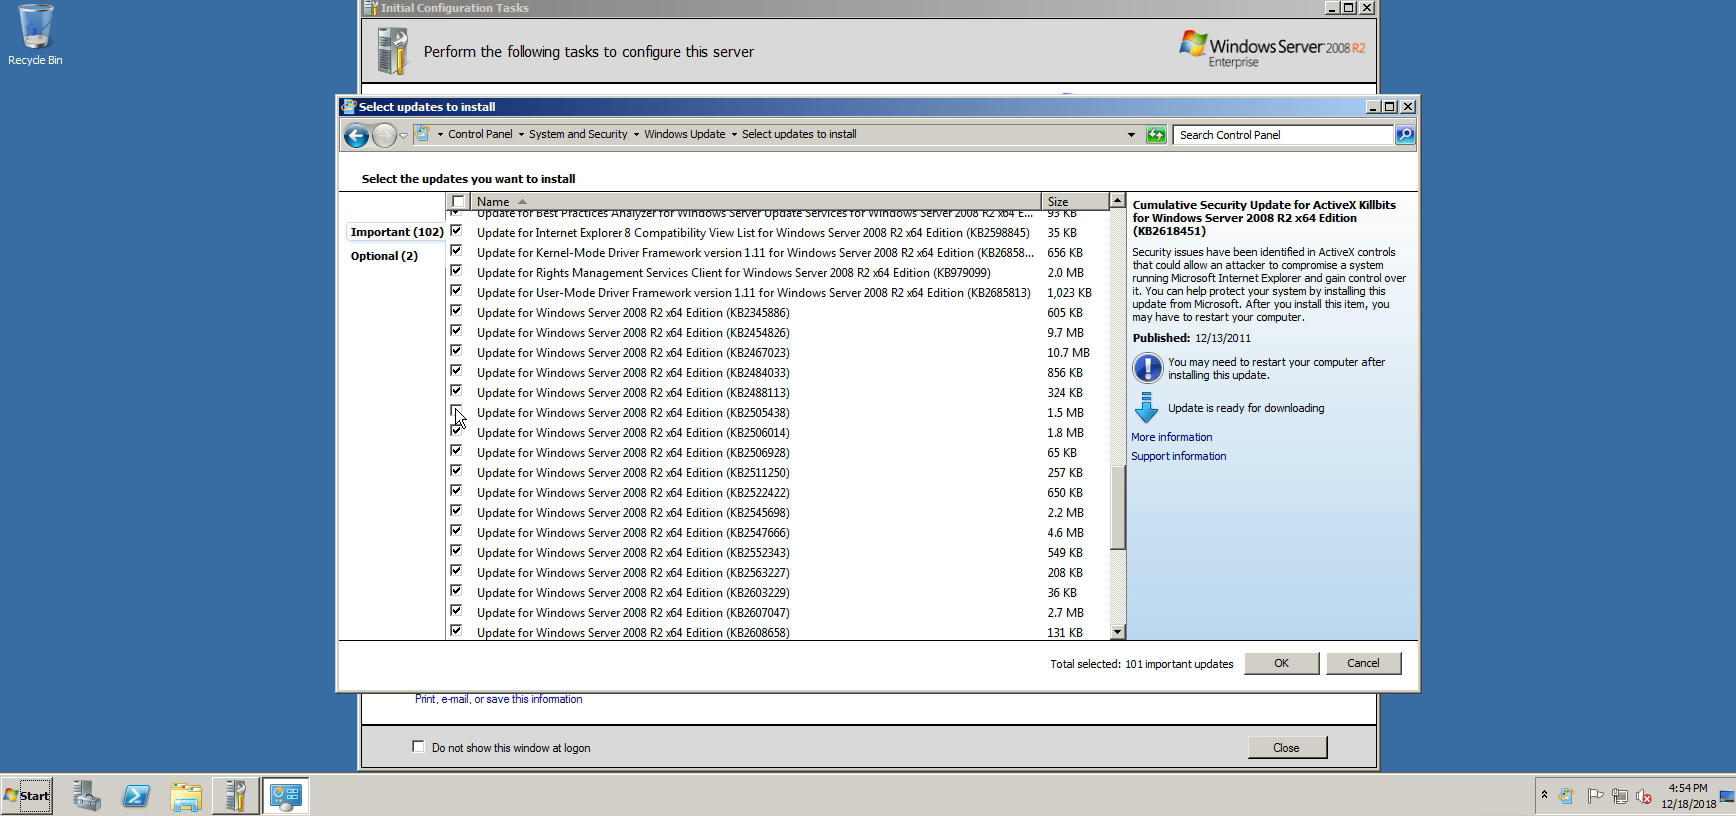Click the Initial Configuration Tasks title icon
The image size is (1736, 816).
[x=371, y=7]
